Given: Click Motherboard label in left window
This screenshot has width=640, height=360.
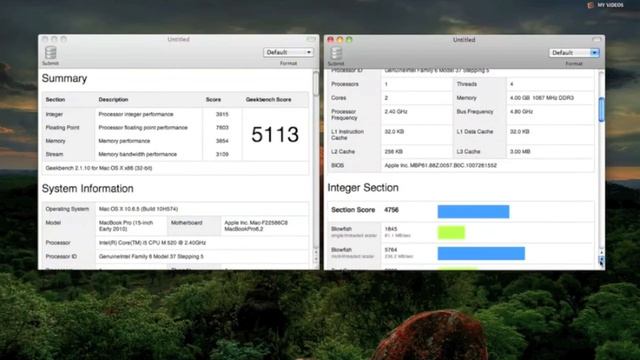Looking at the screenshot, I should [x=187, y=223].
